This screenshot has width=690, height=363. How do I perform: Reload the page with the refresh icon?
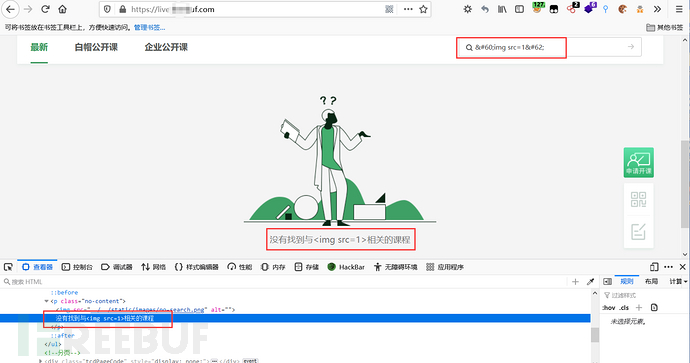(x=45, y=9)
